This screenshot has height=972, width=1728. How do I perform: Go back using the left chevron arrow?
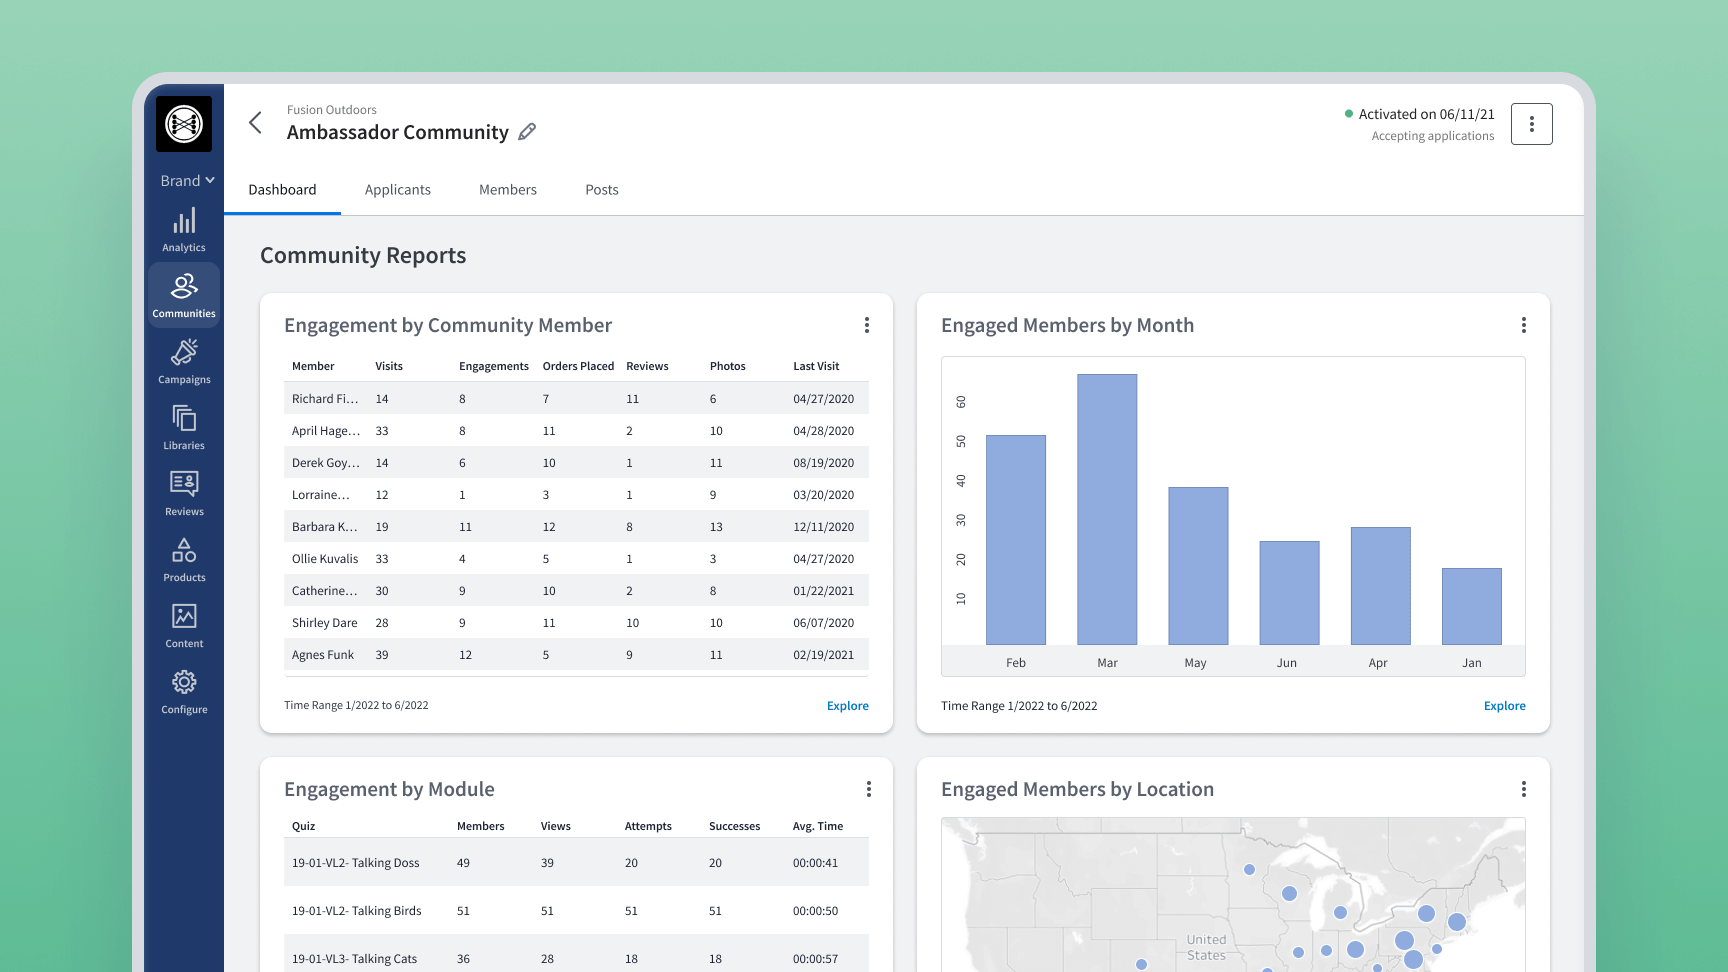pyautogui.click(x=256, y=123)
